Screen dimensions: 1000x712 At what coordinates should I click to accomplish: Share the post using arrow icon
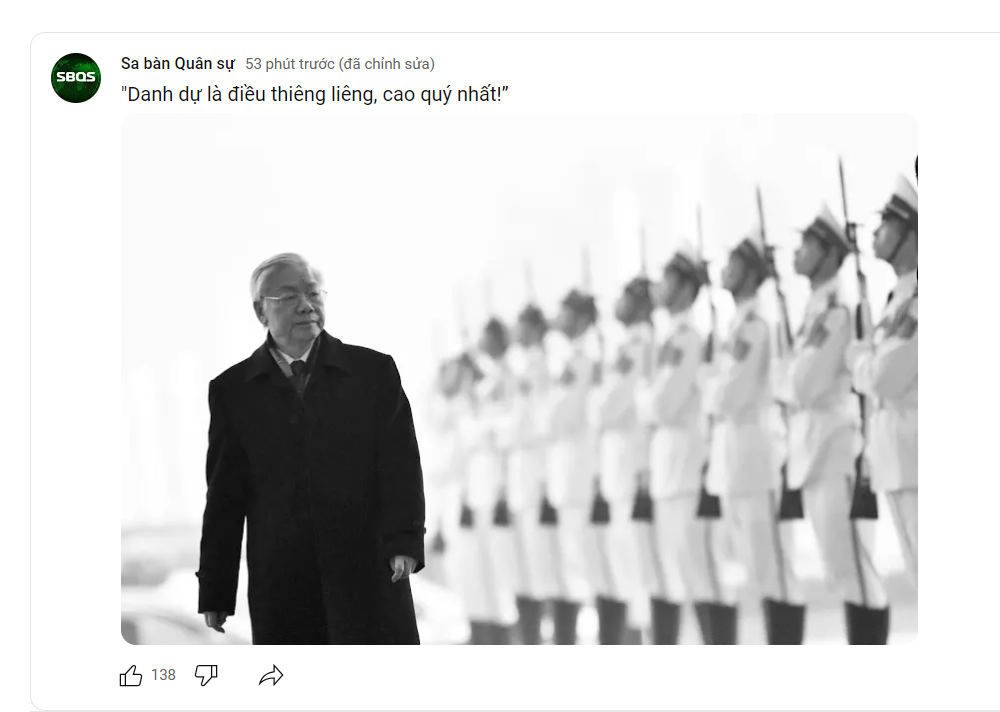[x=271, y=675]
